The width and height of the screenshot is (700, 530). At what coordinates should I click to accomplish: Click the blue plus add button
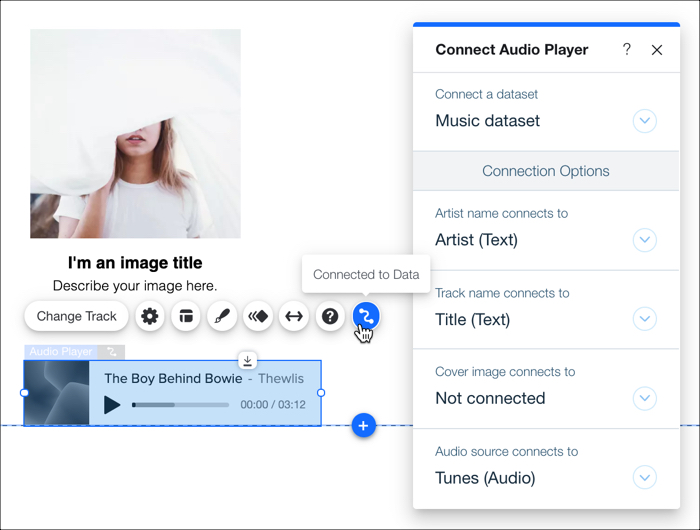pyautogui.click(x=363, y=426)
